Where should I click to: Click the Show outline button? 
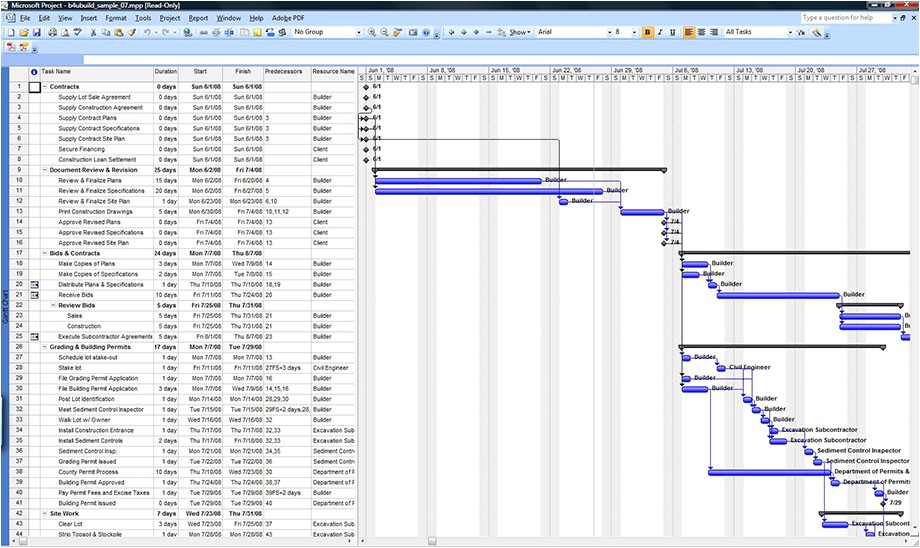519,33
